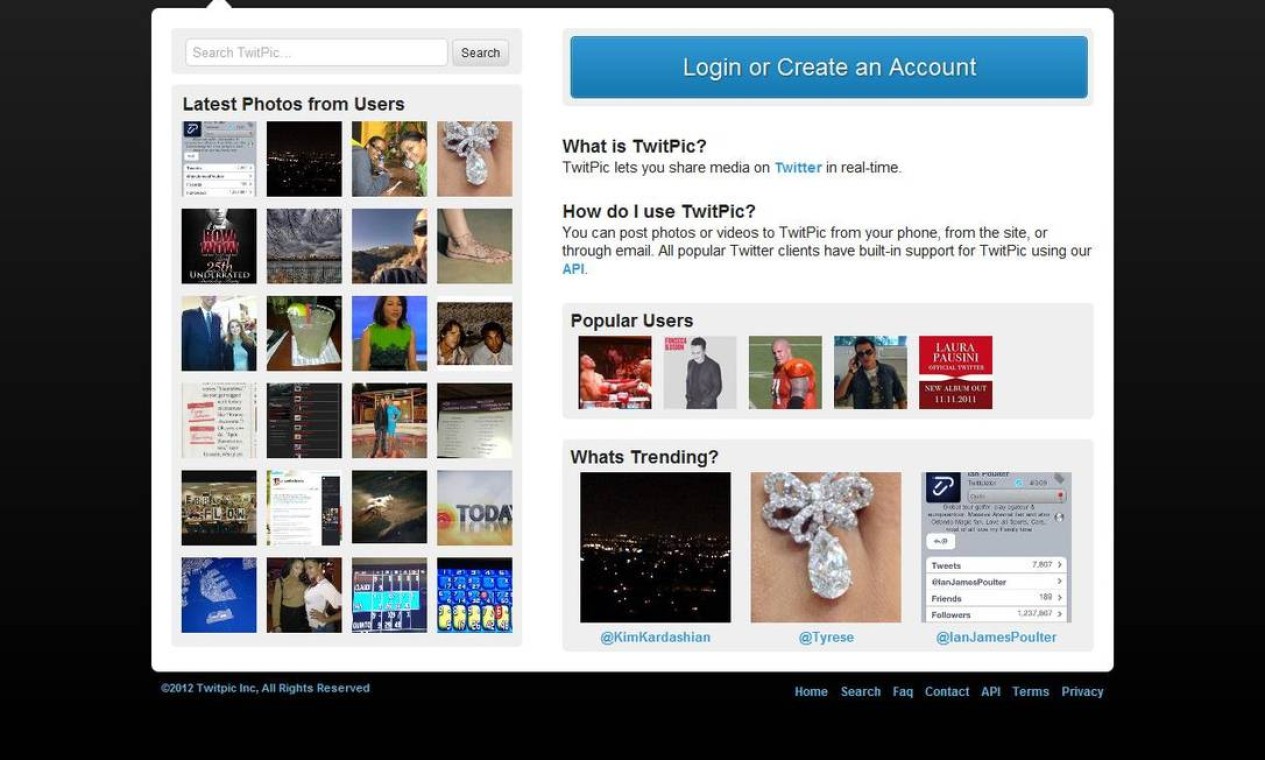Image resolution: width=1265 pixels, height=760 pixels.
Task: Select the Laura Pausini popular user
Action: coord(955,372)
